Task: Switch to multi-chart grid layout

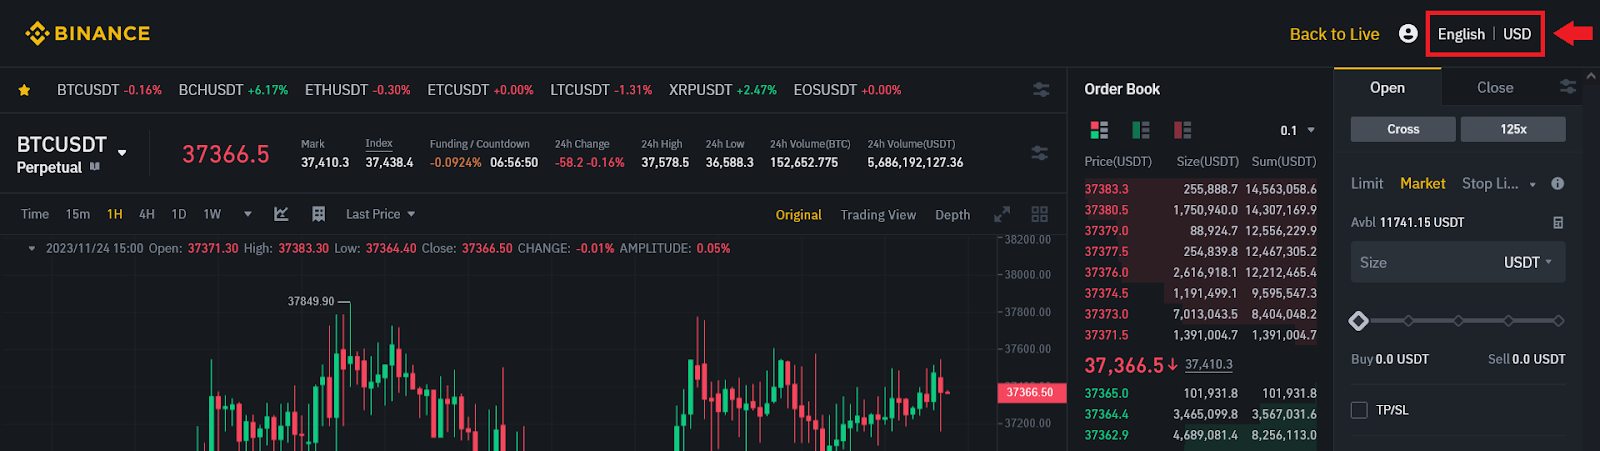Action: tap(1040, 214)
